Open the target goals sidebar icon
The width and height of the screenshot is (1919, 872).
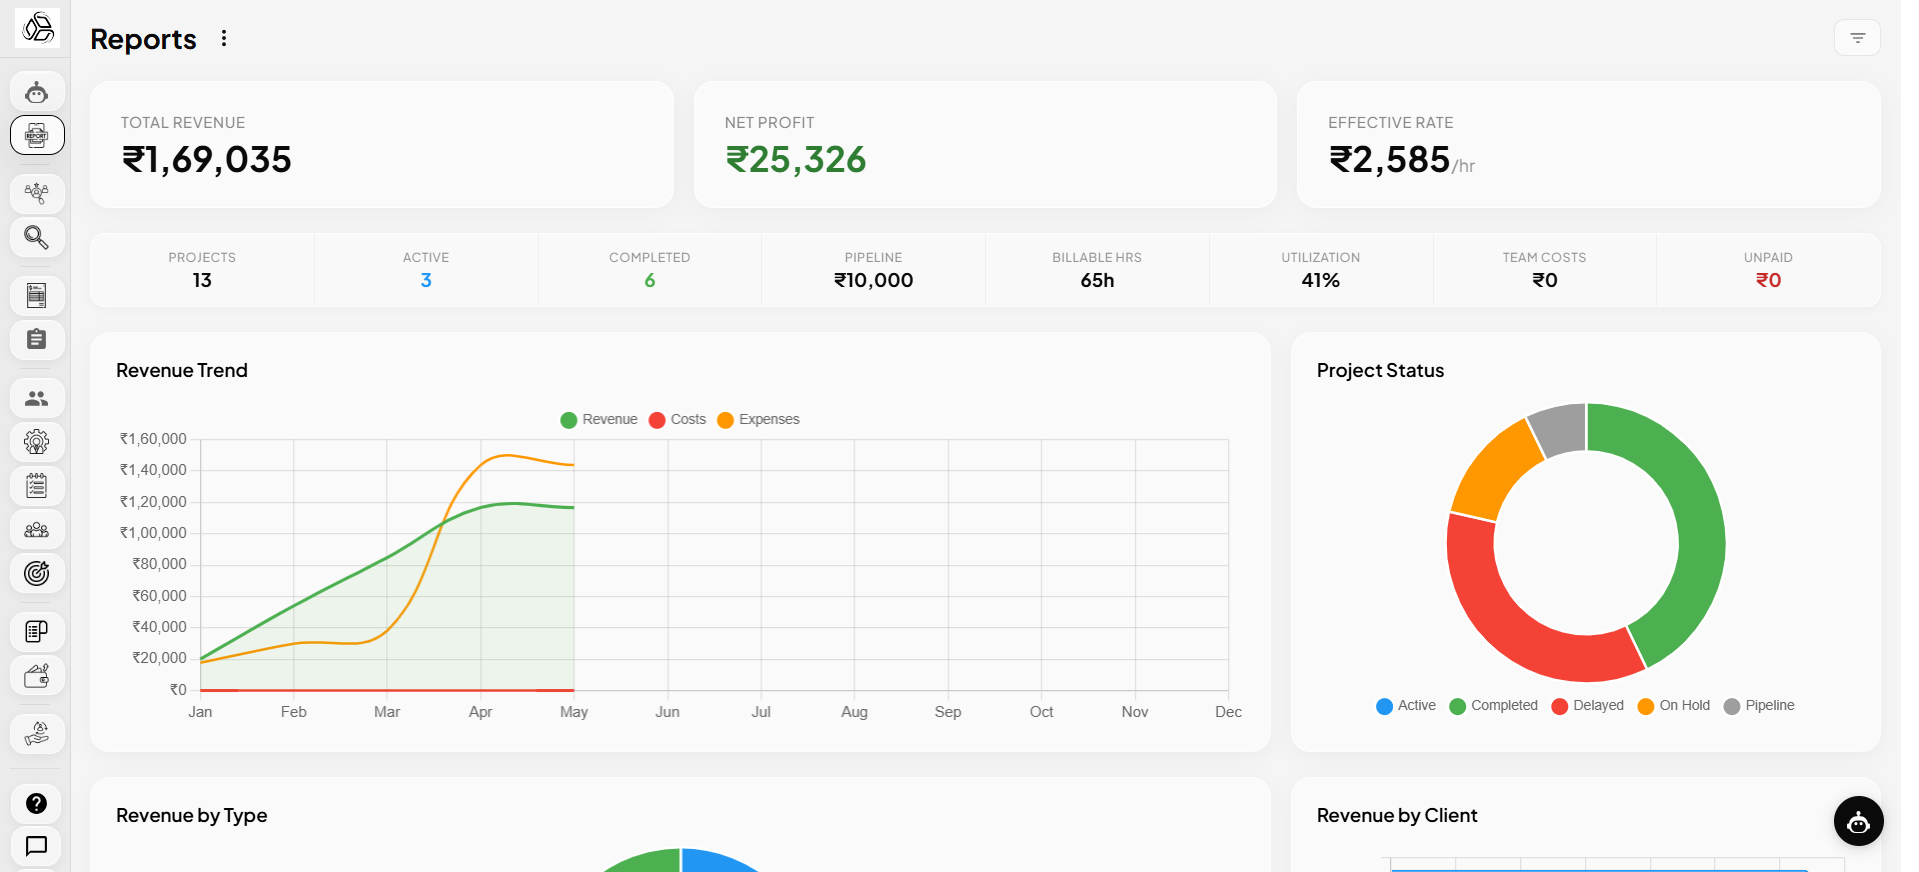[x=37, y=573]
